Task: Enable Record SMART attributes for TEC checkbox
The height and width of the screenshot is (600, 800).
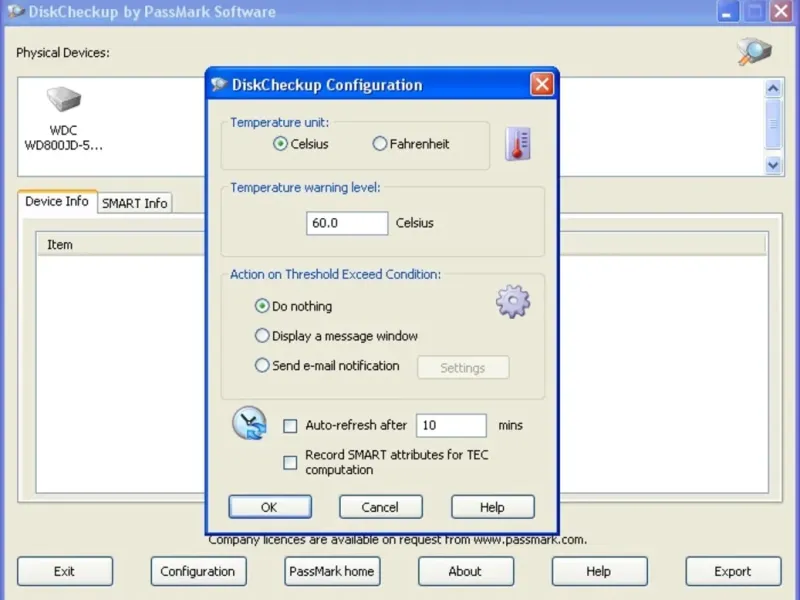Action: coord(290,463)
